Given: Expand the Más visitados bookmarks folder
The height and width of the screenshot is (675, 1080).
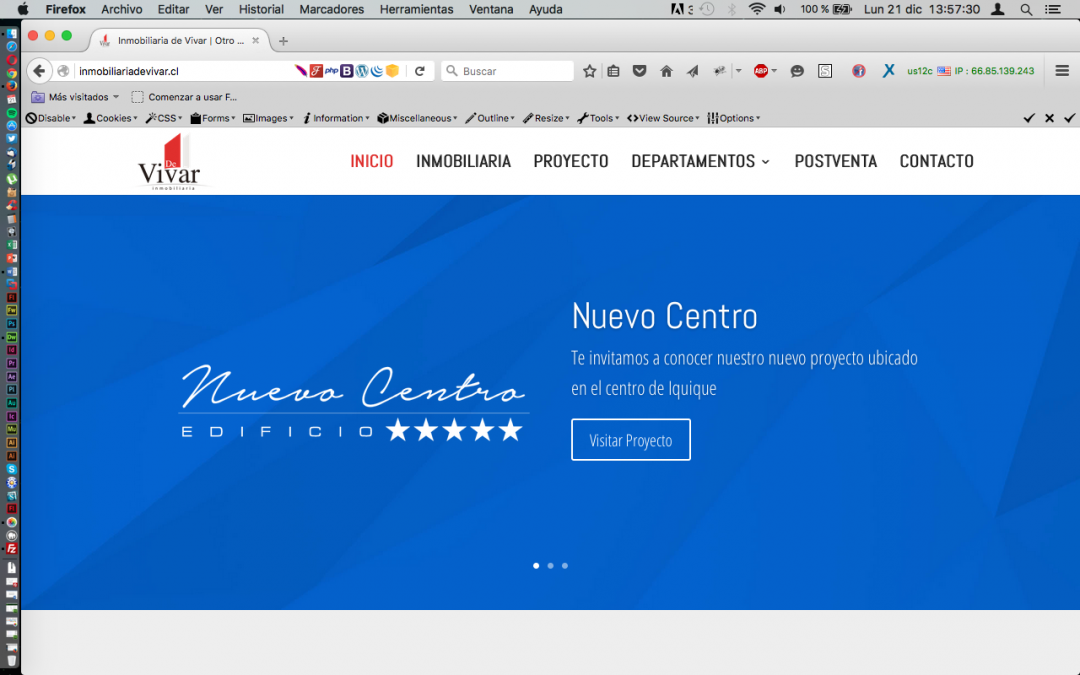Looking at the screenshot, I should click(x=75, y=97).
